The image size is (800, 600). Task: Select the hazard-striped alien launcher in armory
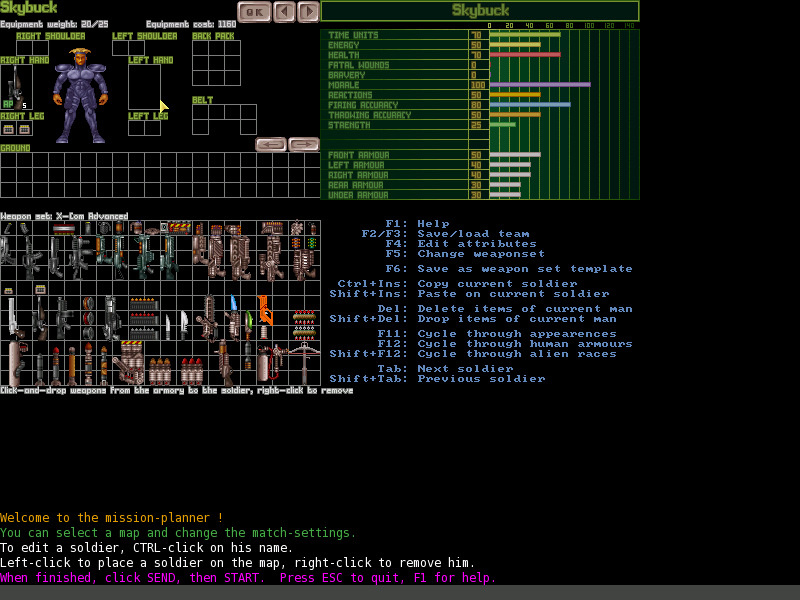click(x=129, y=363)
